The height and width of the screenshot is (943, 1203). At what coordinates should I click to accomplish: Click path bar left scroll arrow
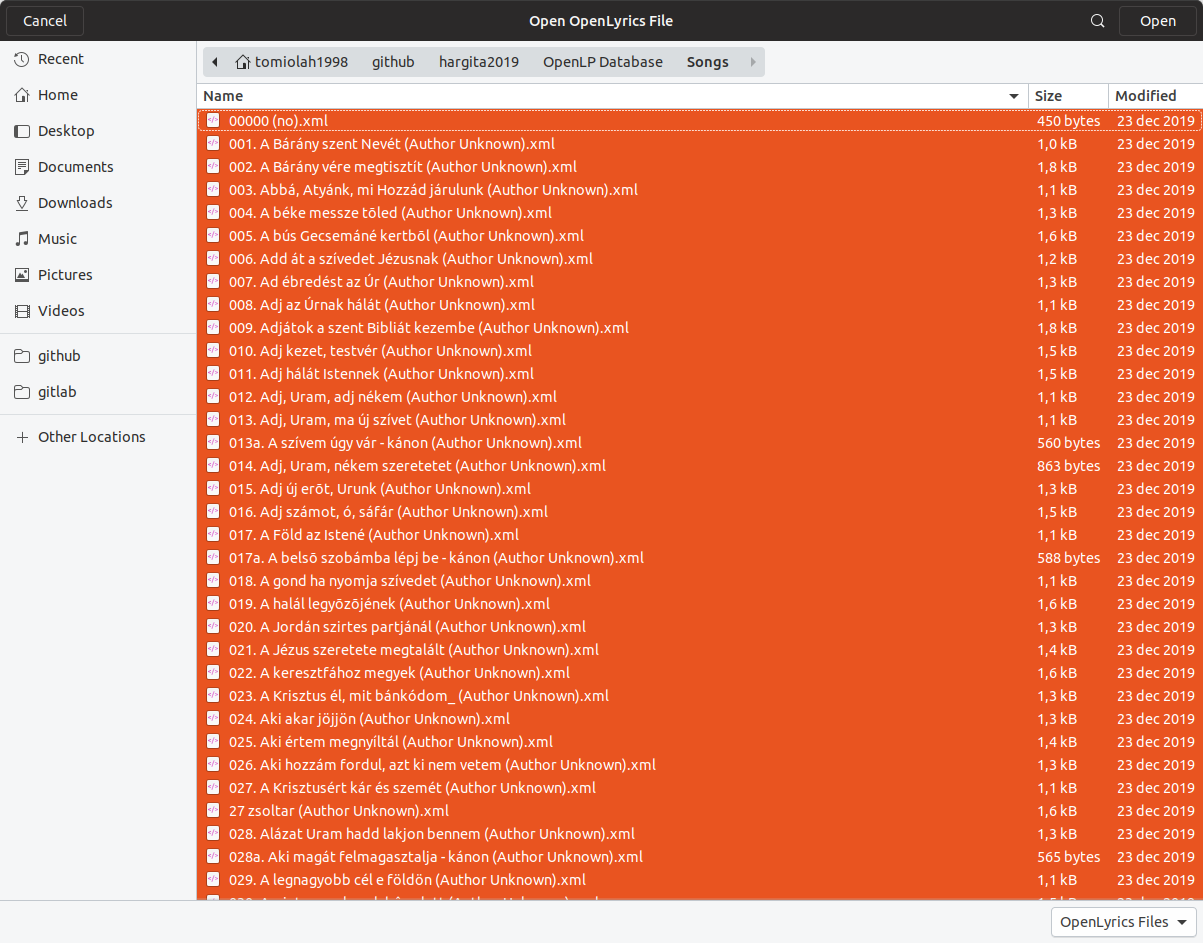click(215, 62)
